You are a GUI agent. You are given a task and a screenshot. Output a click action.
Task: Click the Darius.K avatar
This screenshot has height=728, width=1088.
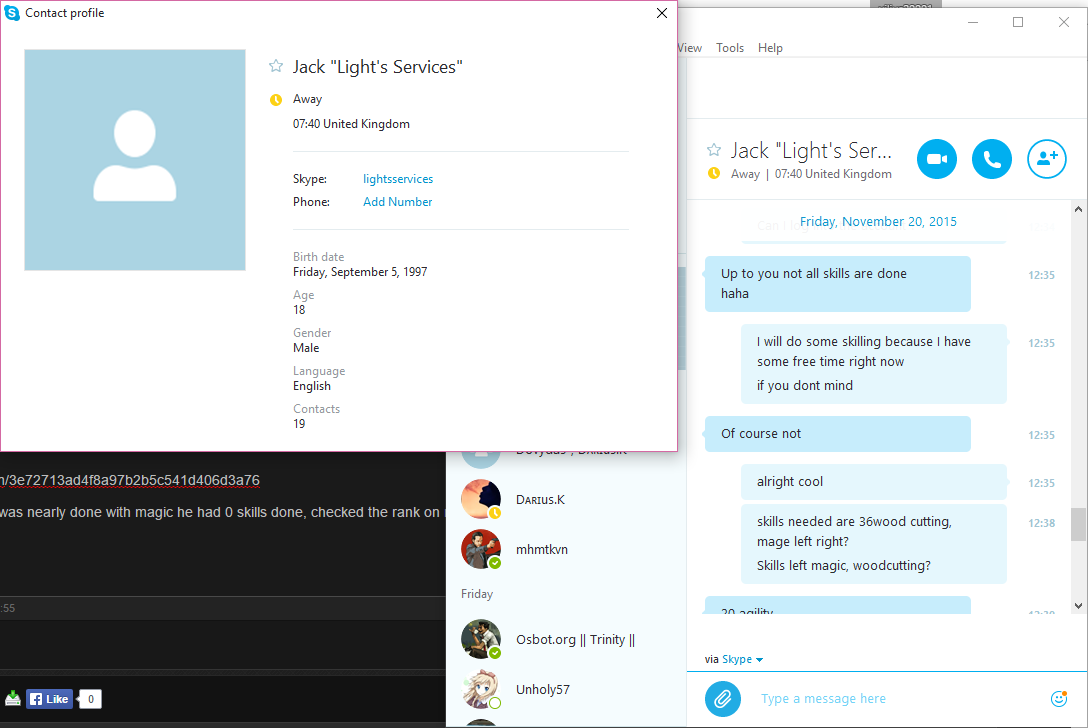click(481, 499)
